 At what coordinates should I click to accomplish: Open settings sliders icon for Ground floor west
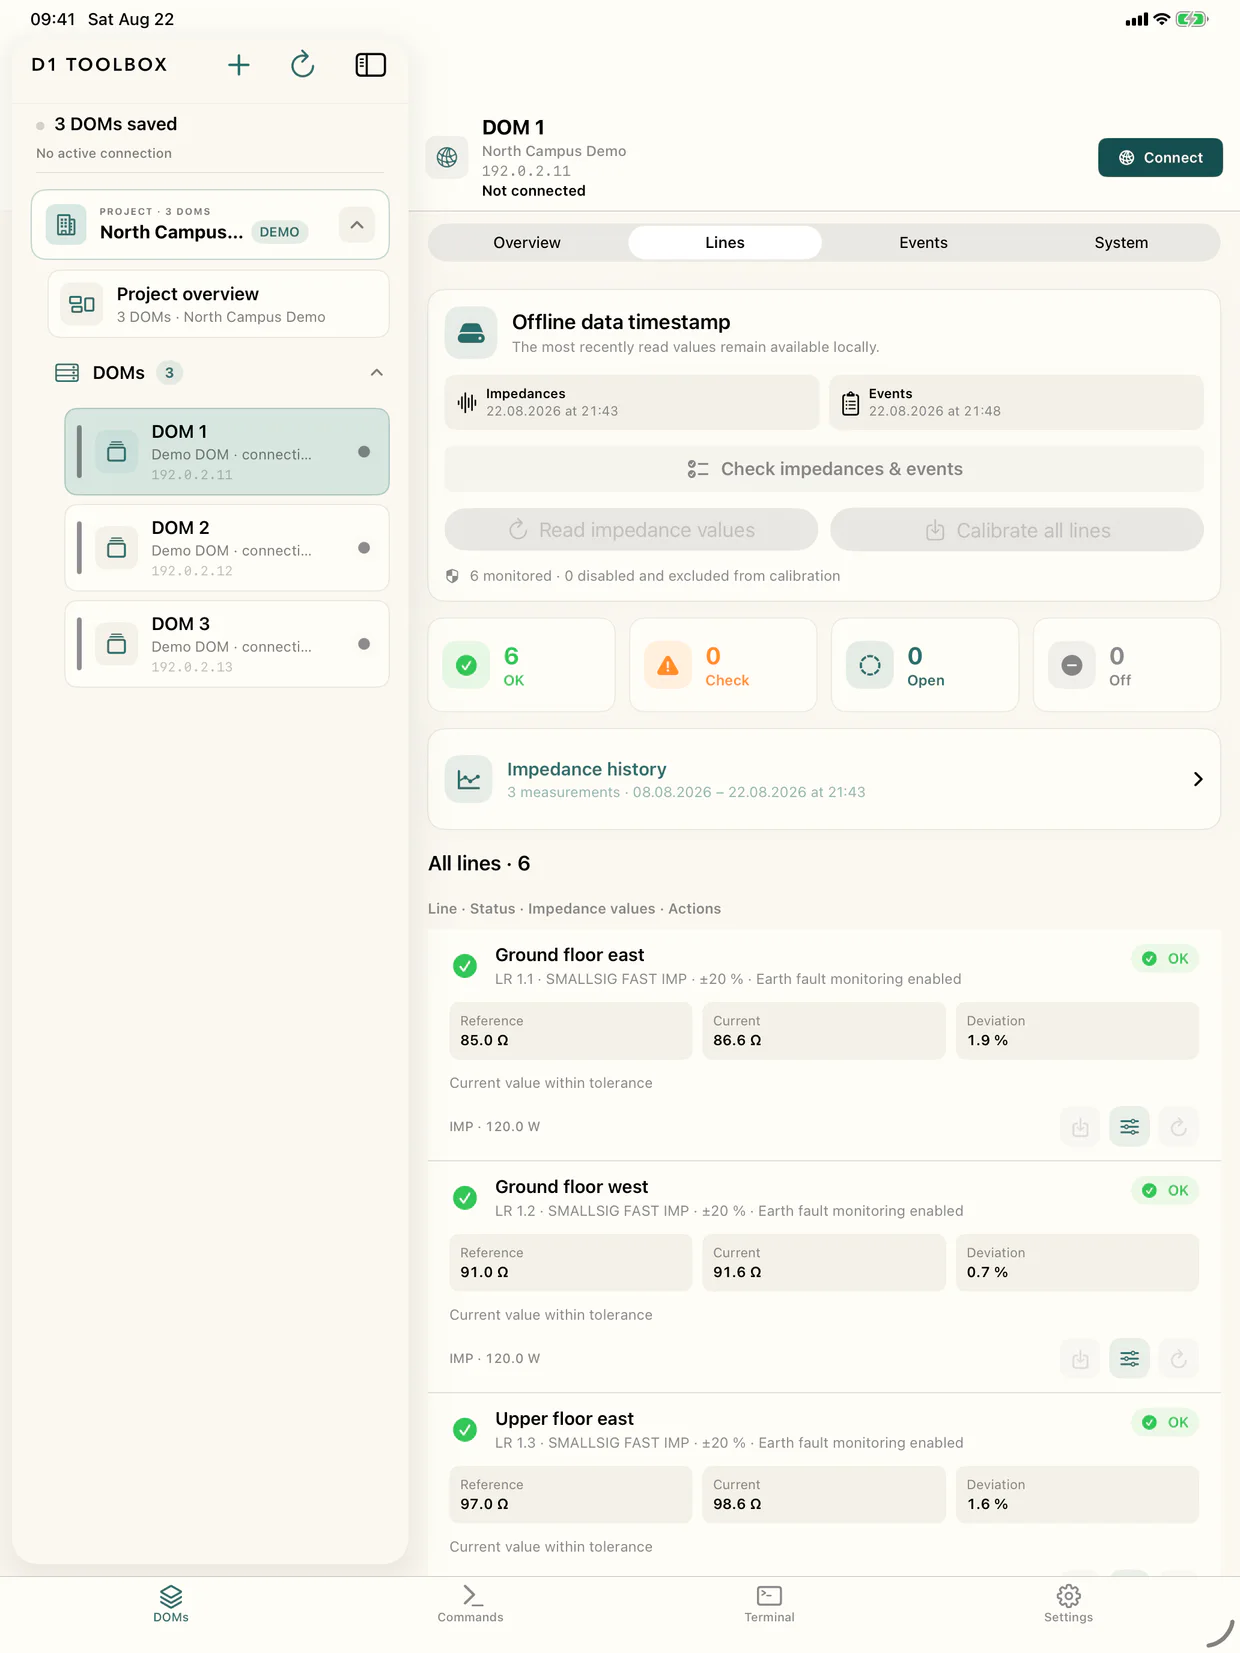(1129, 1359)
